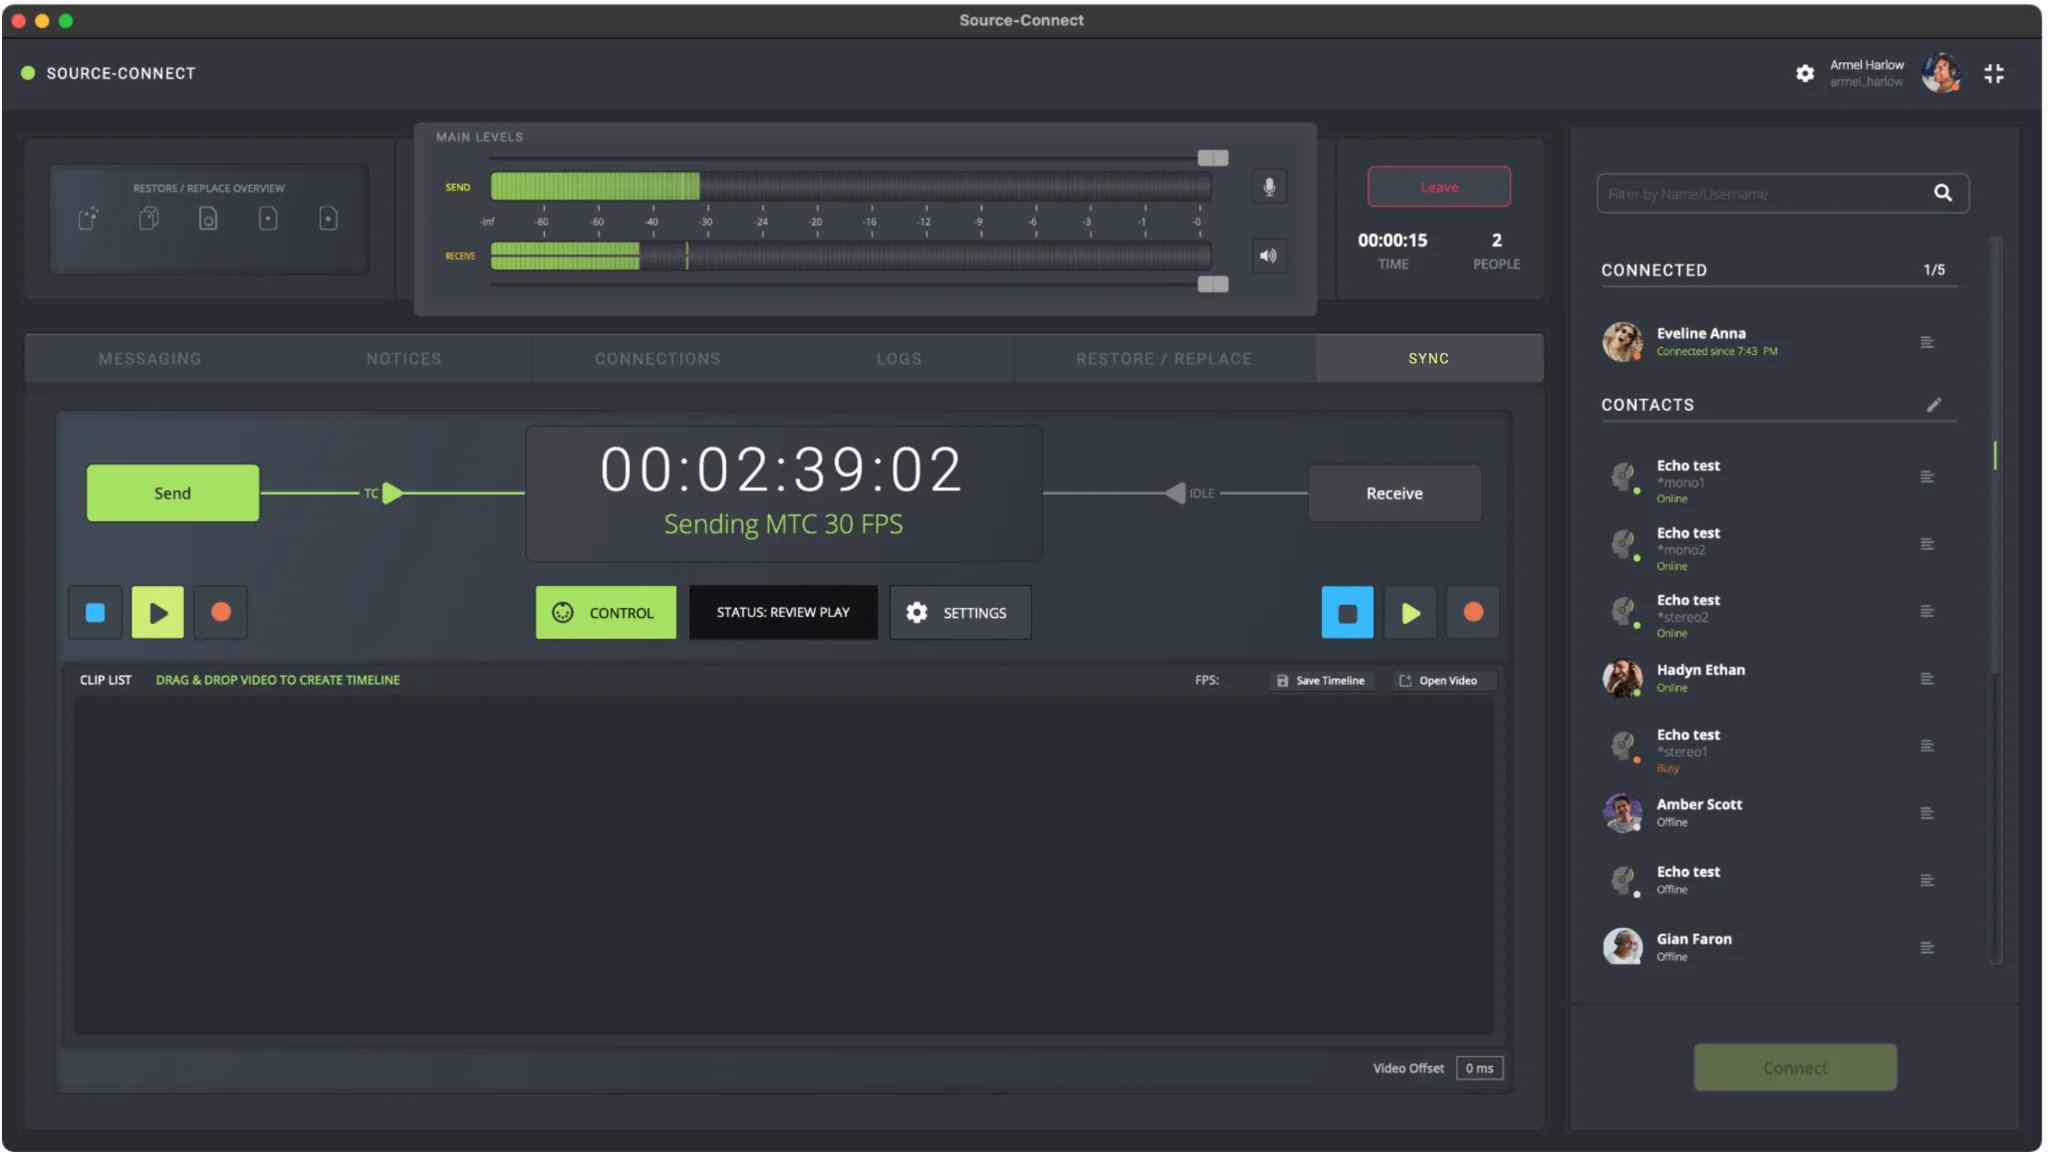The image size is (2048, 1155).
Task: Toggle the green Send sync button
Action: [173, 493]
